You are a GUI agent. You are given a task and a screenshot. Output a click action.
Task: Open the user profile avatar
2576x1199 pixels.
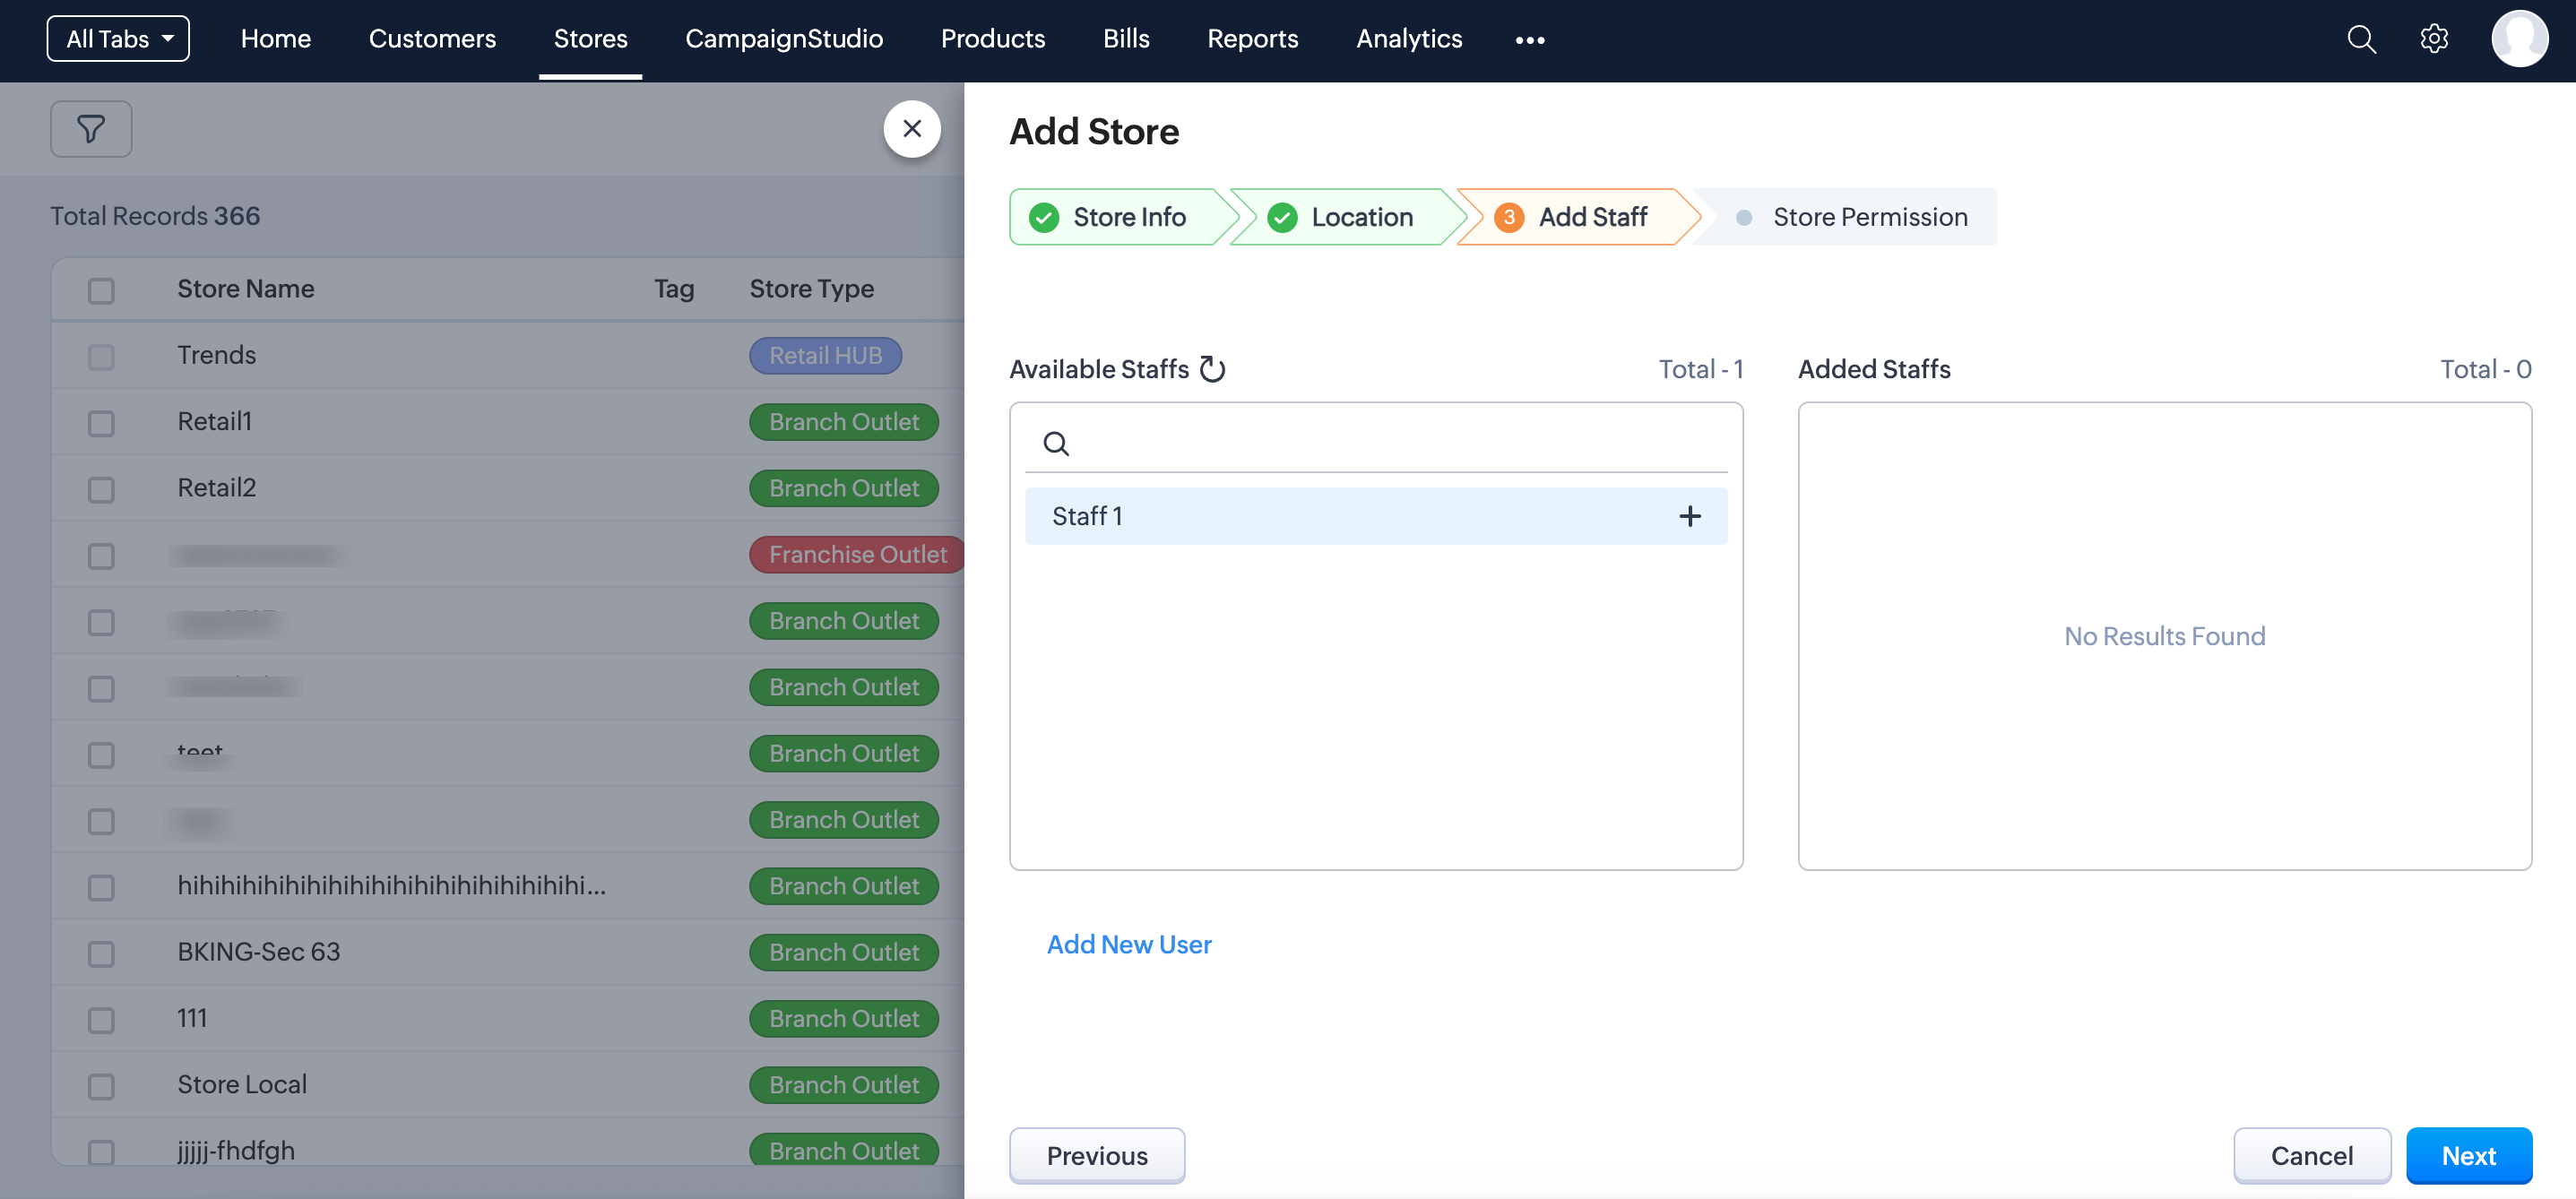[2519, 39]
